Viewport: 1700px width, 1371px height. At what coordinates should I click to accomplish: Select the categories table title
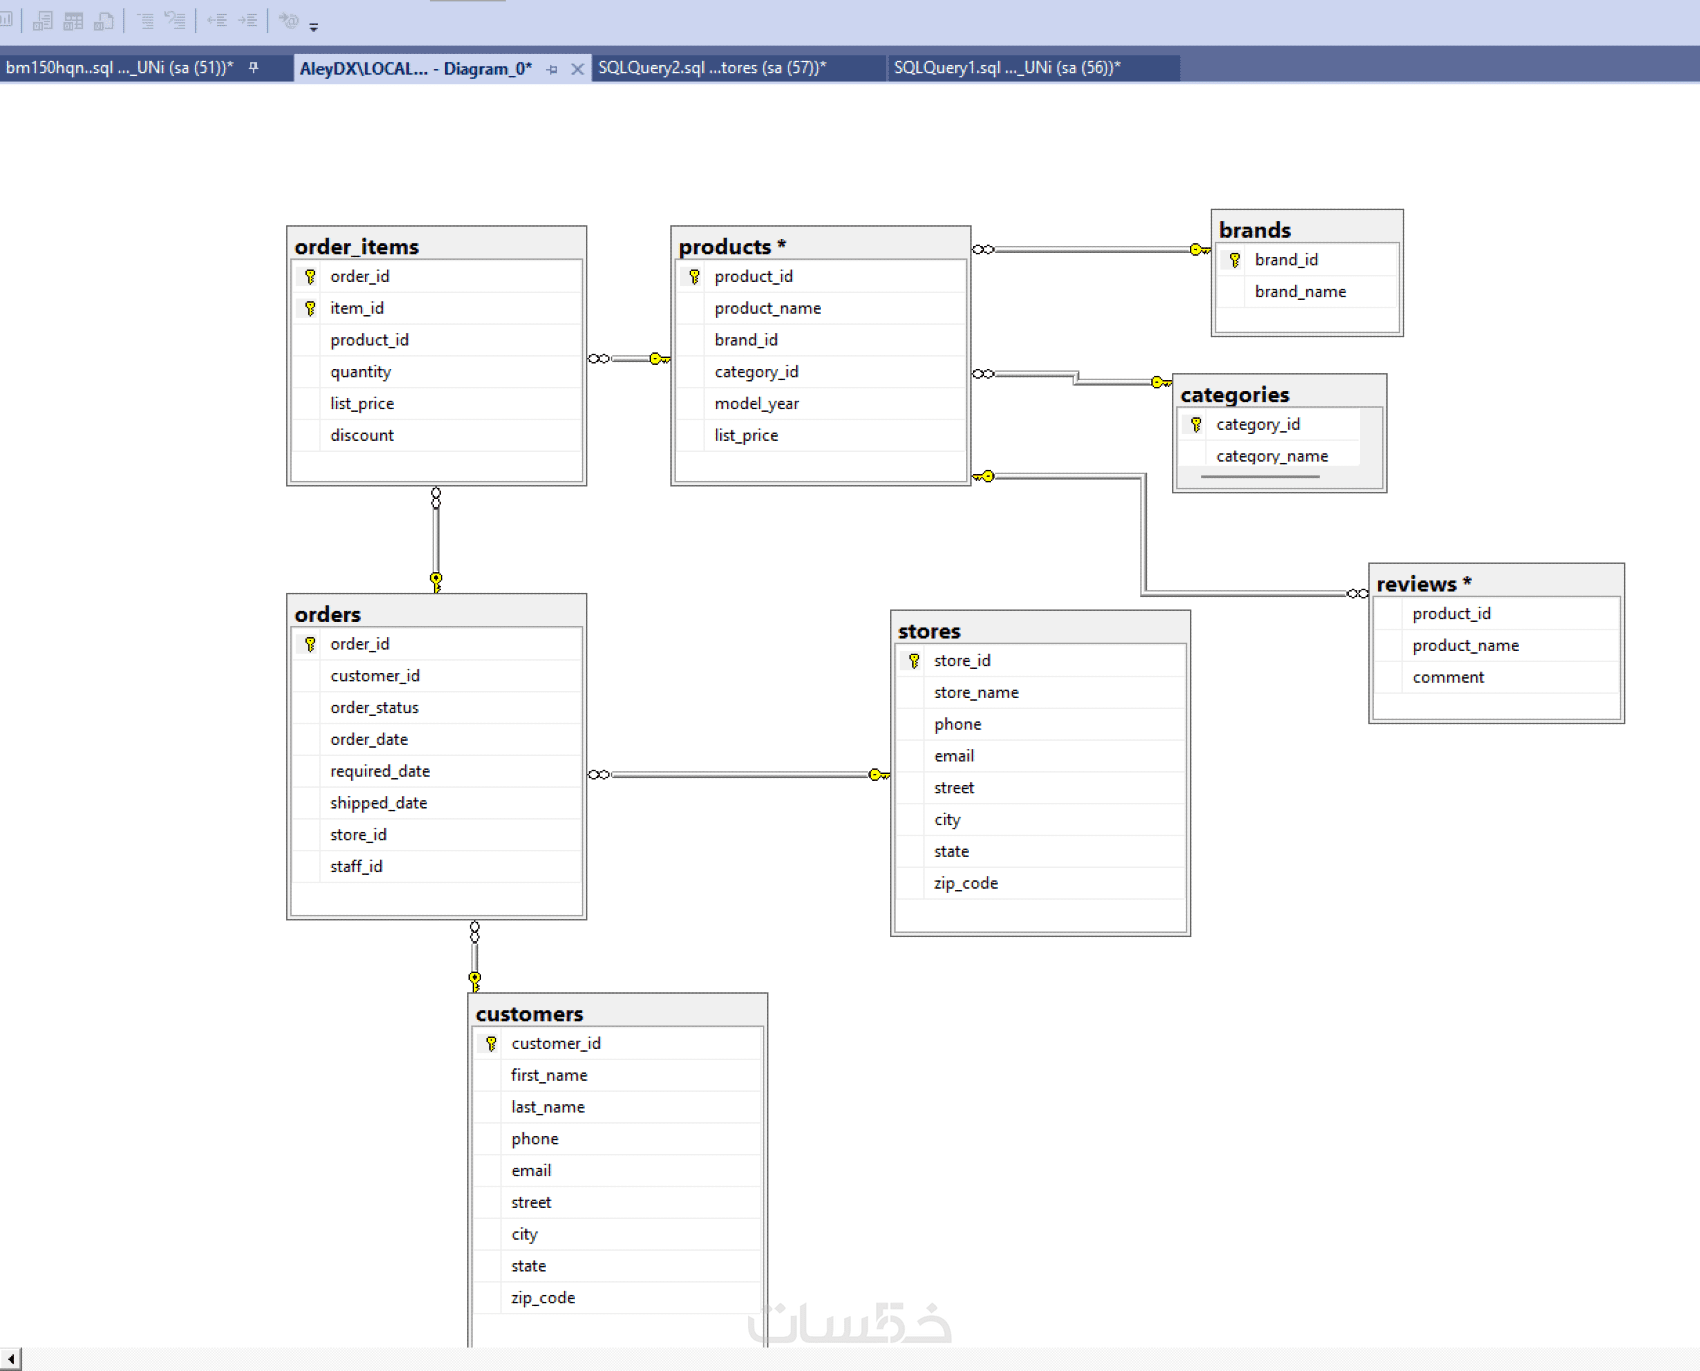click(1235, 394)
